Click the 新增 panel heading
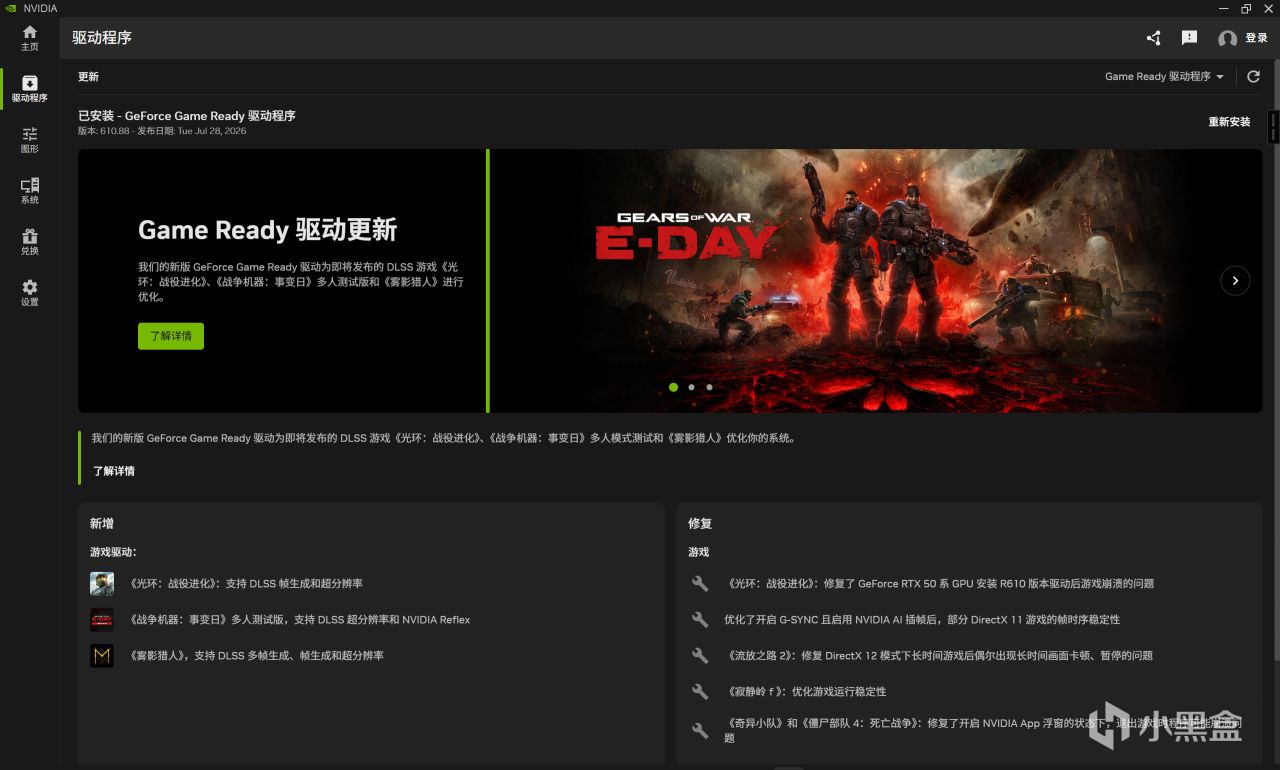This screenshot has width=1280, height=770. (101, 524)
